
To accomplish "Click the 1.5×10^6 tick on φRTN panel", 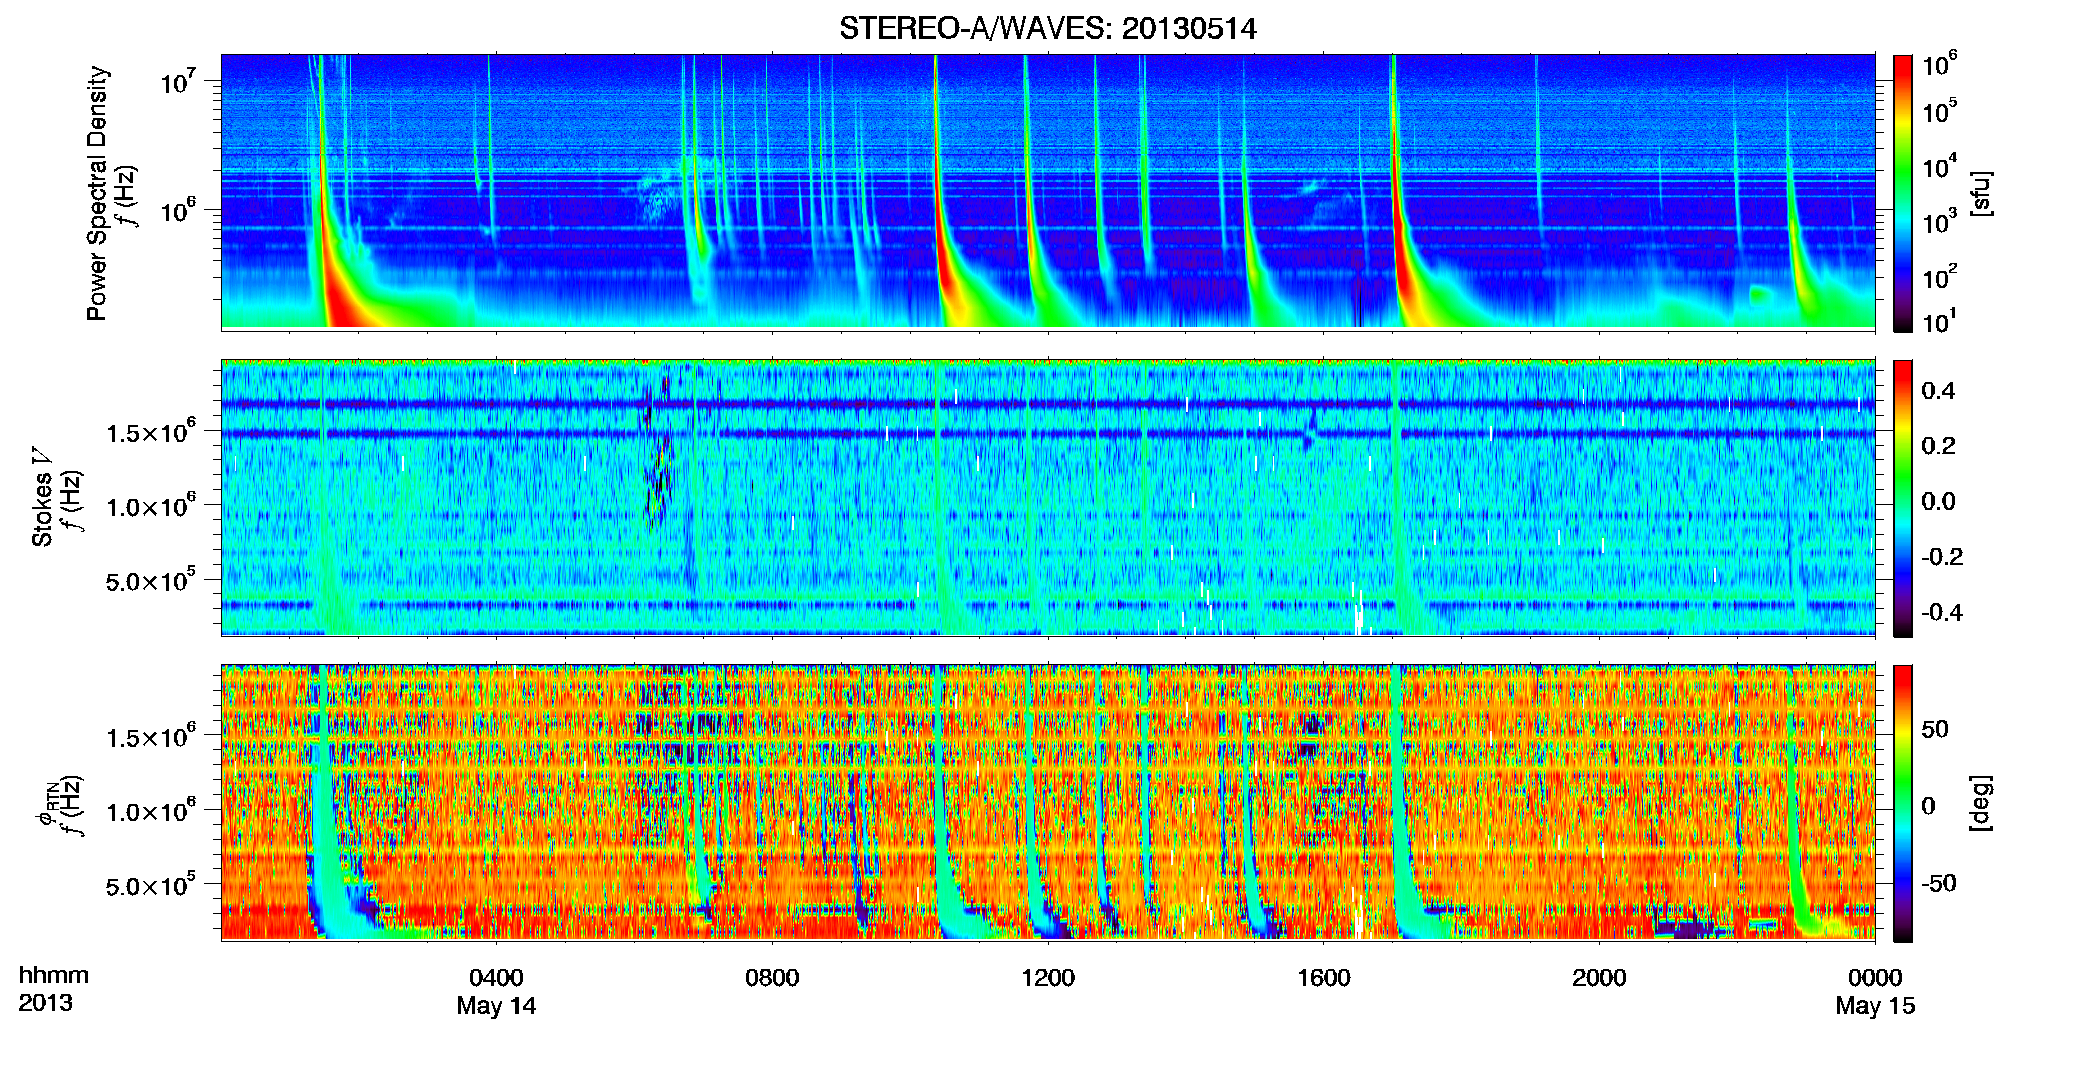I will pos(151,736).
